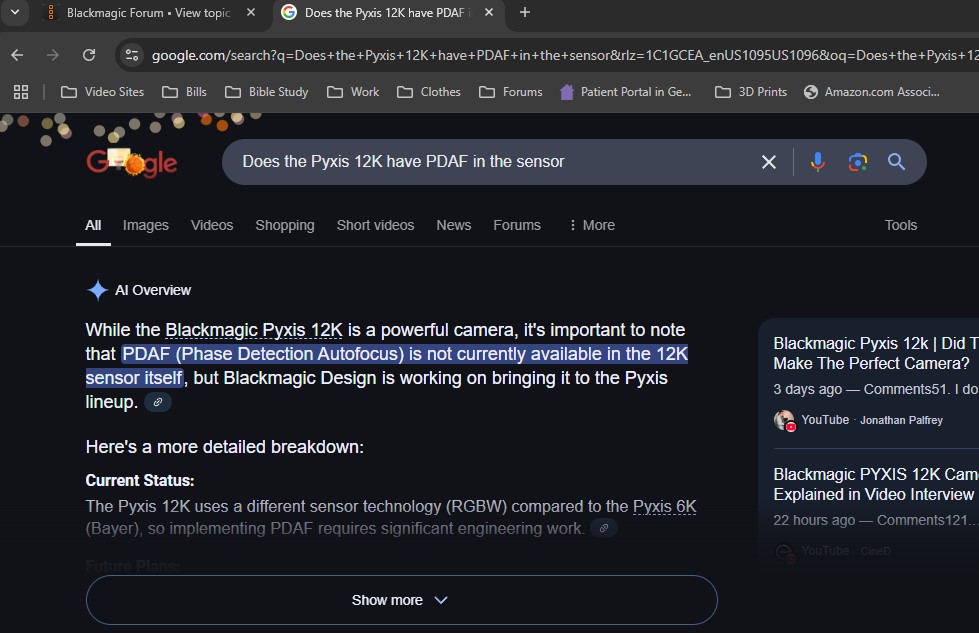Open a new browser tab
Image resolution: width=979 pixels, height=633 pixels.
click(x=525, y=12)
